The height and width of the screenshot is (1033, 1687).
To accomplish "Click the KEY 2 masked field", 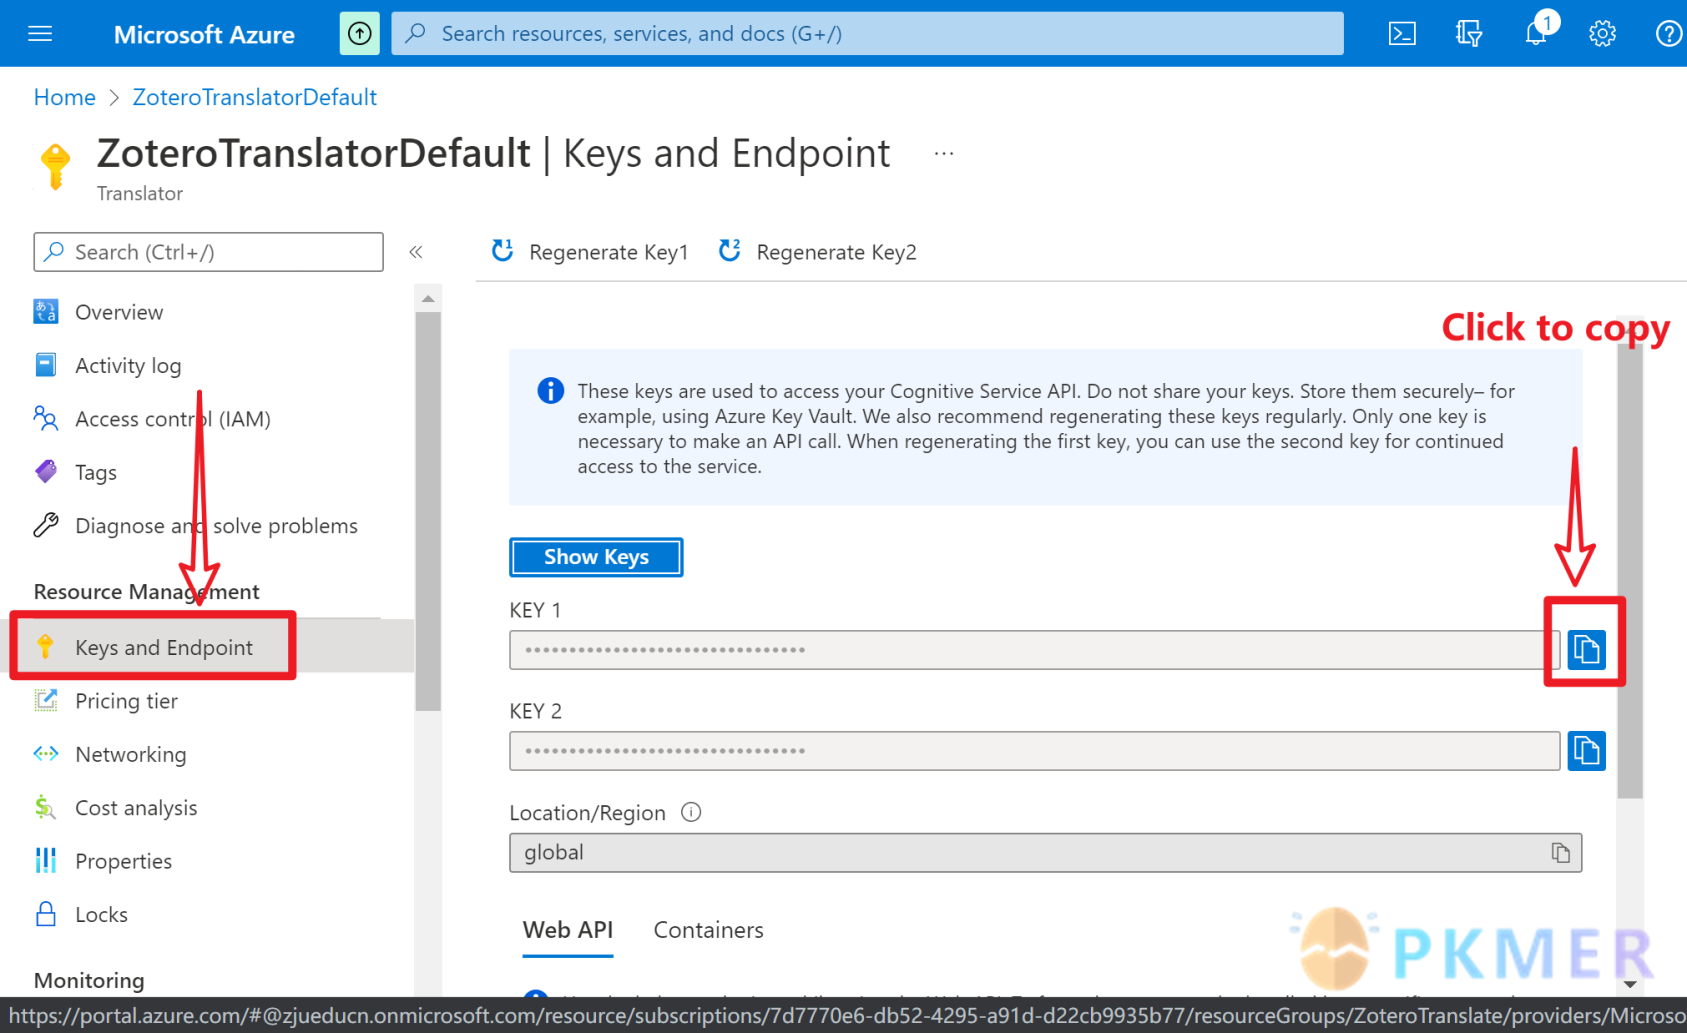I will point(1034,751).
